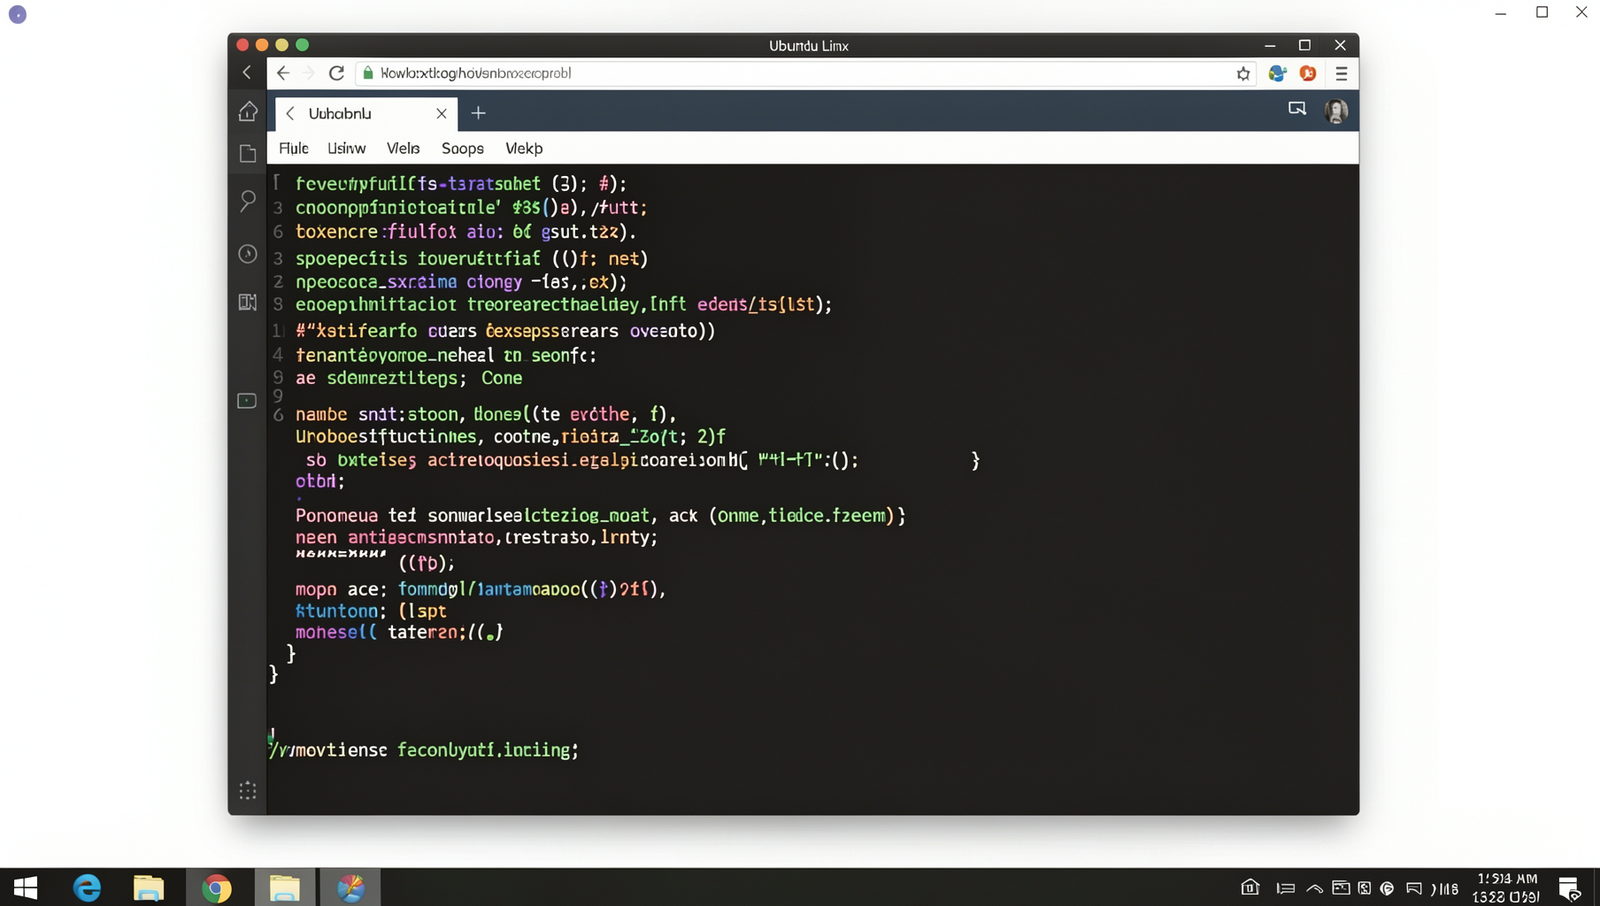Click the screen cast icon near the avatar
The image size is (1600, 906).
[1297, 108]
